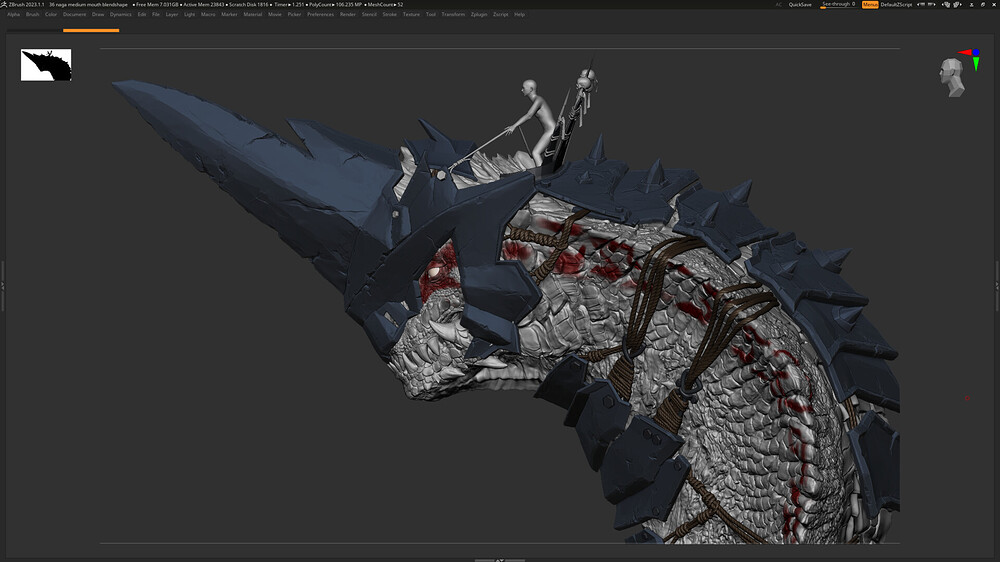The image size is (1000, 562).
Task: Click the QuickSave button
Action: point(800,5)
